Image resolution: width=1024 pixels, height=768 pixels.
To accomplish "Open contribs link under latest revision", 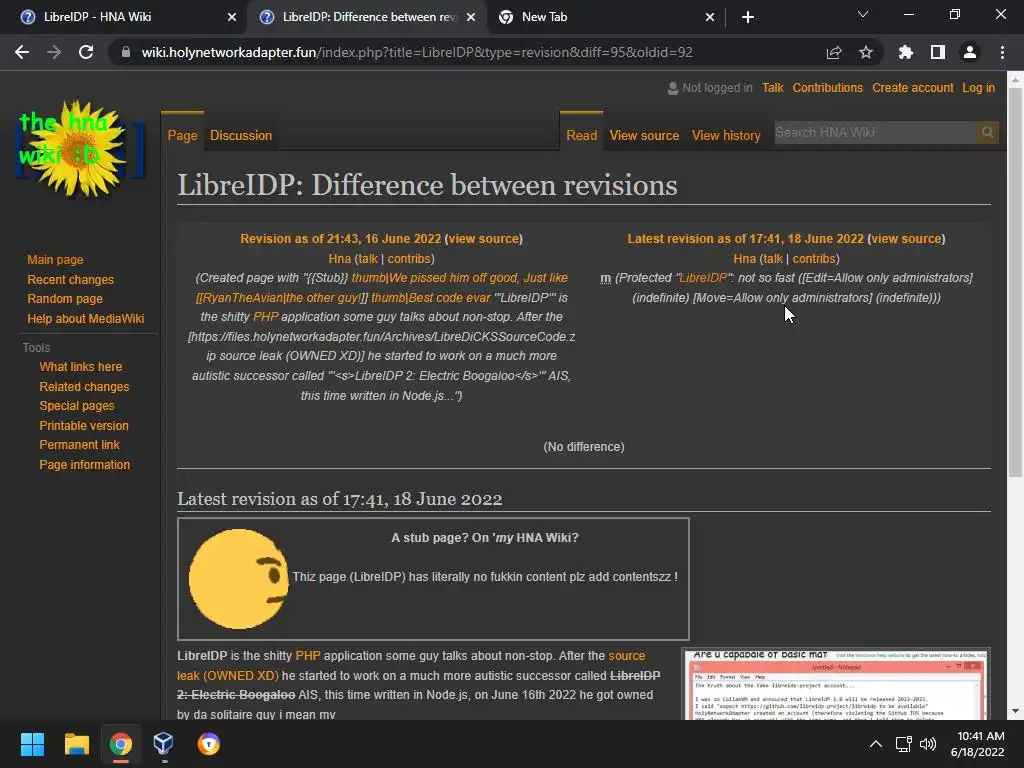I will [x=814, y=259].
